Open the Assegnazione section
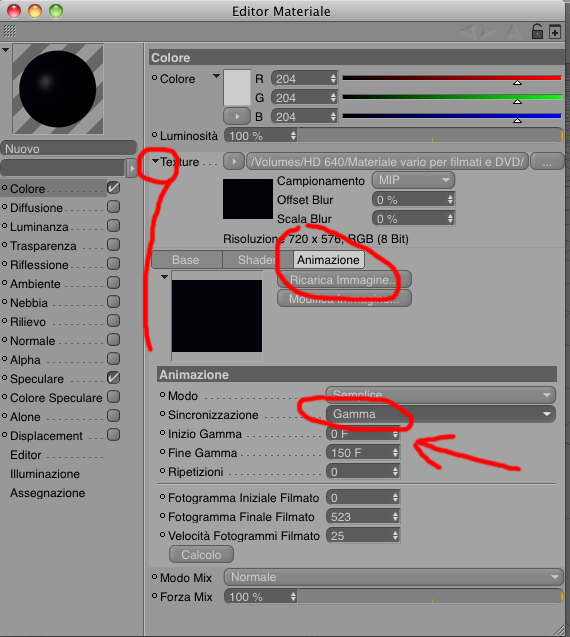The width and height of the screenshot is (570, 637). coord(48,493)
